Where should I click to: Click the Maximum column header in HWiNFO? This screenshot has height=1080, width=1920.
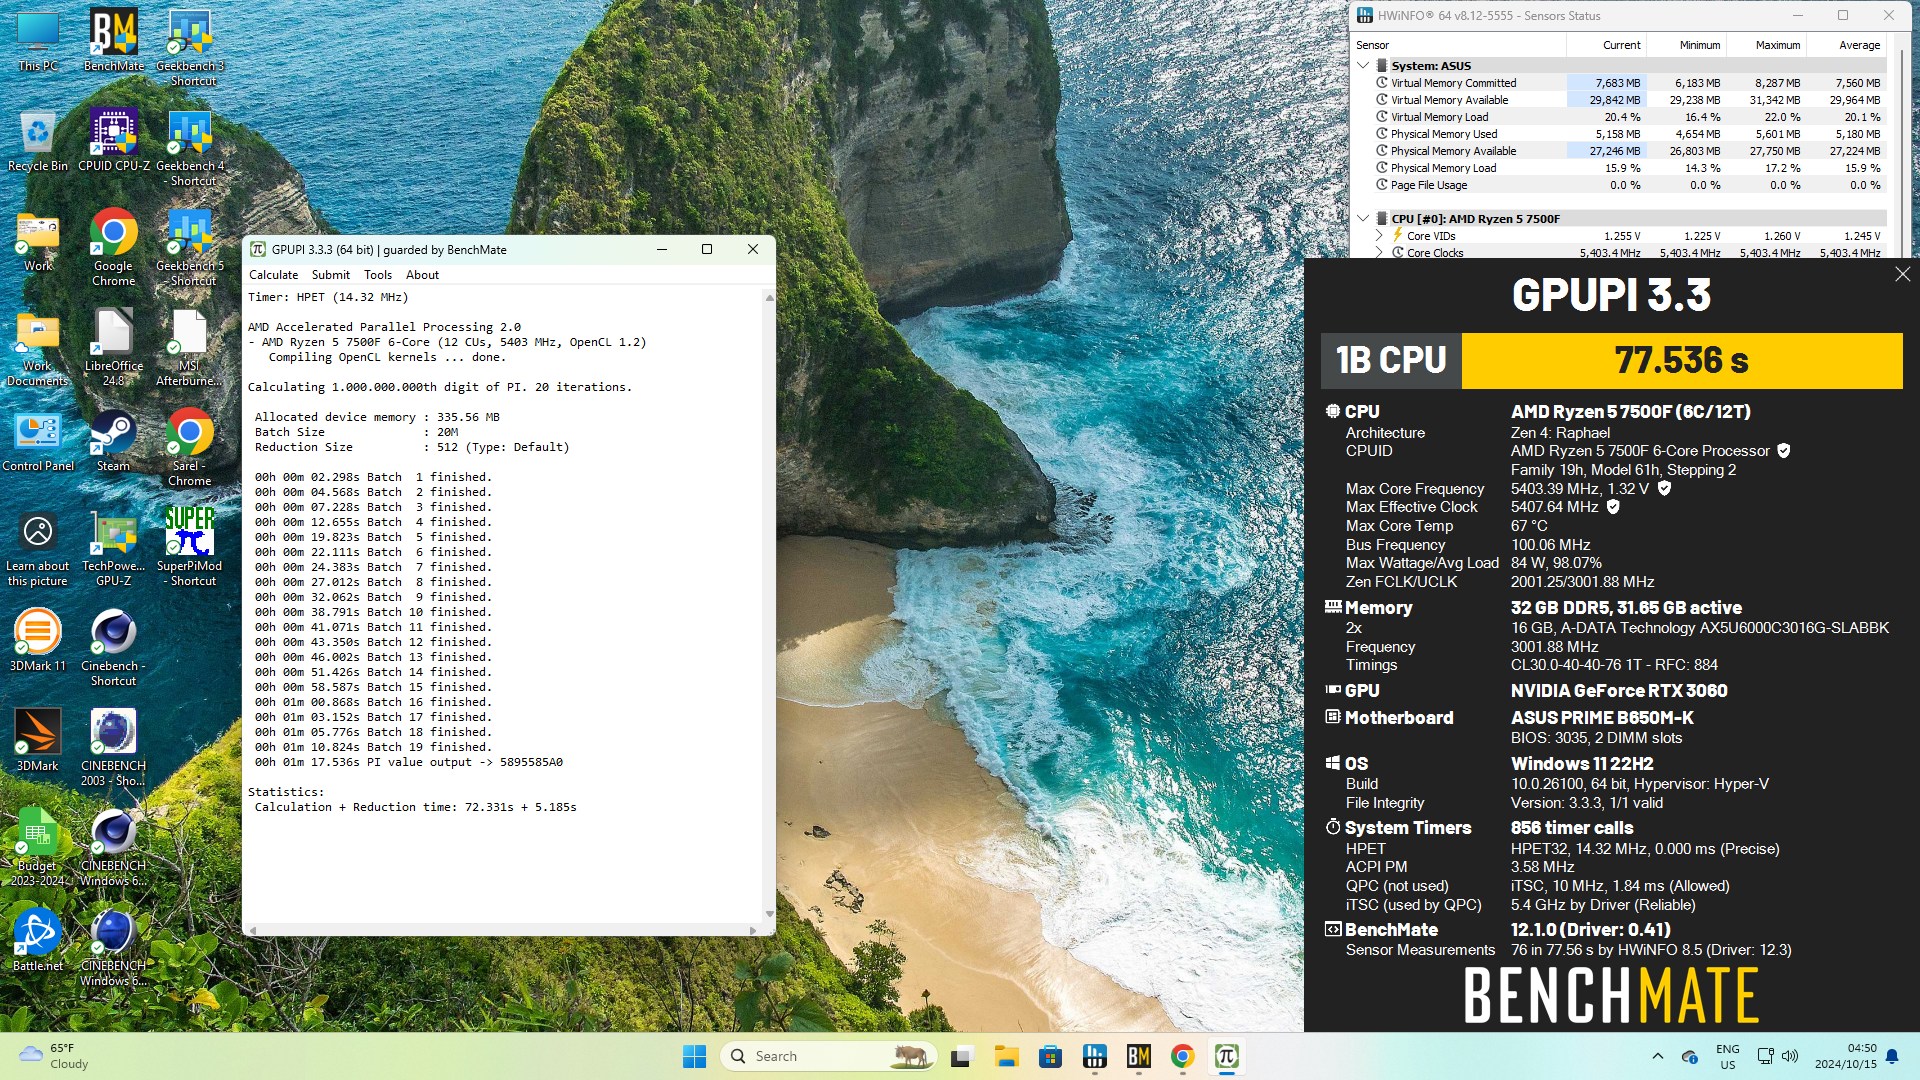pos(1766,45)
